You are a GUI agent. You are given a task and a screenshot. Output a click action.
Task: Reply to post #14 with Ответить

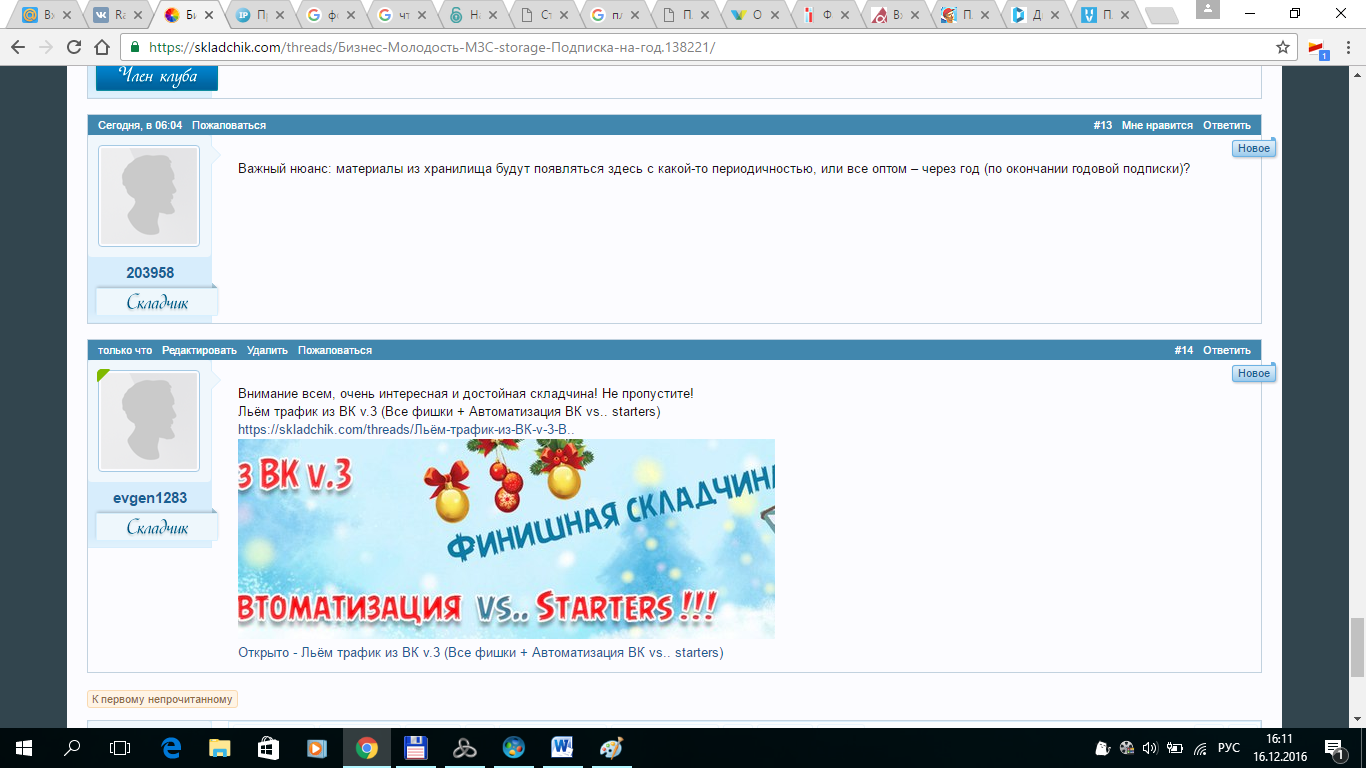(x=1227, y=350)
